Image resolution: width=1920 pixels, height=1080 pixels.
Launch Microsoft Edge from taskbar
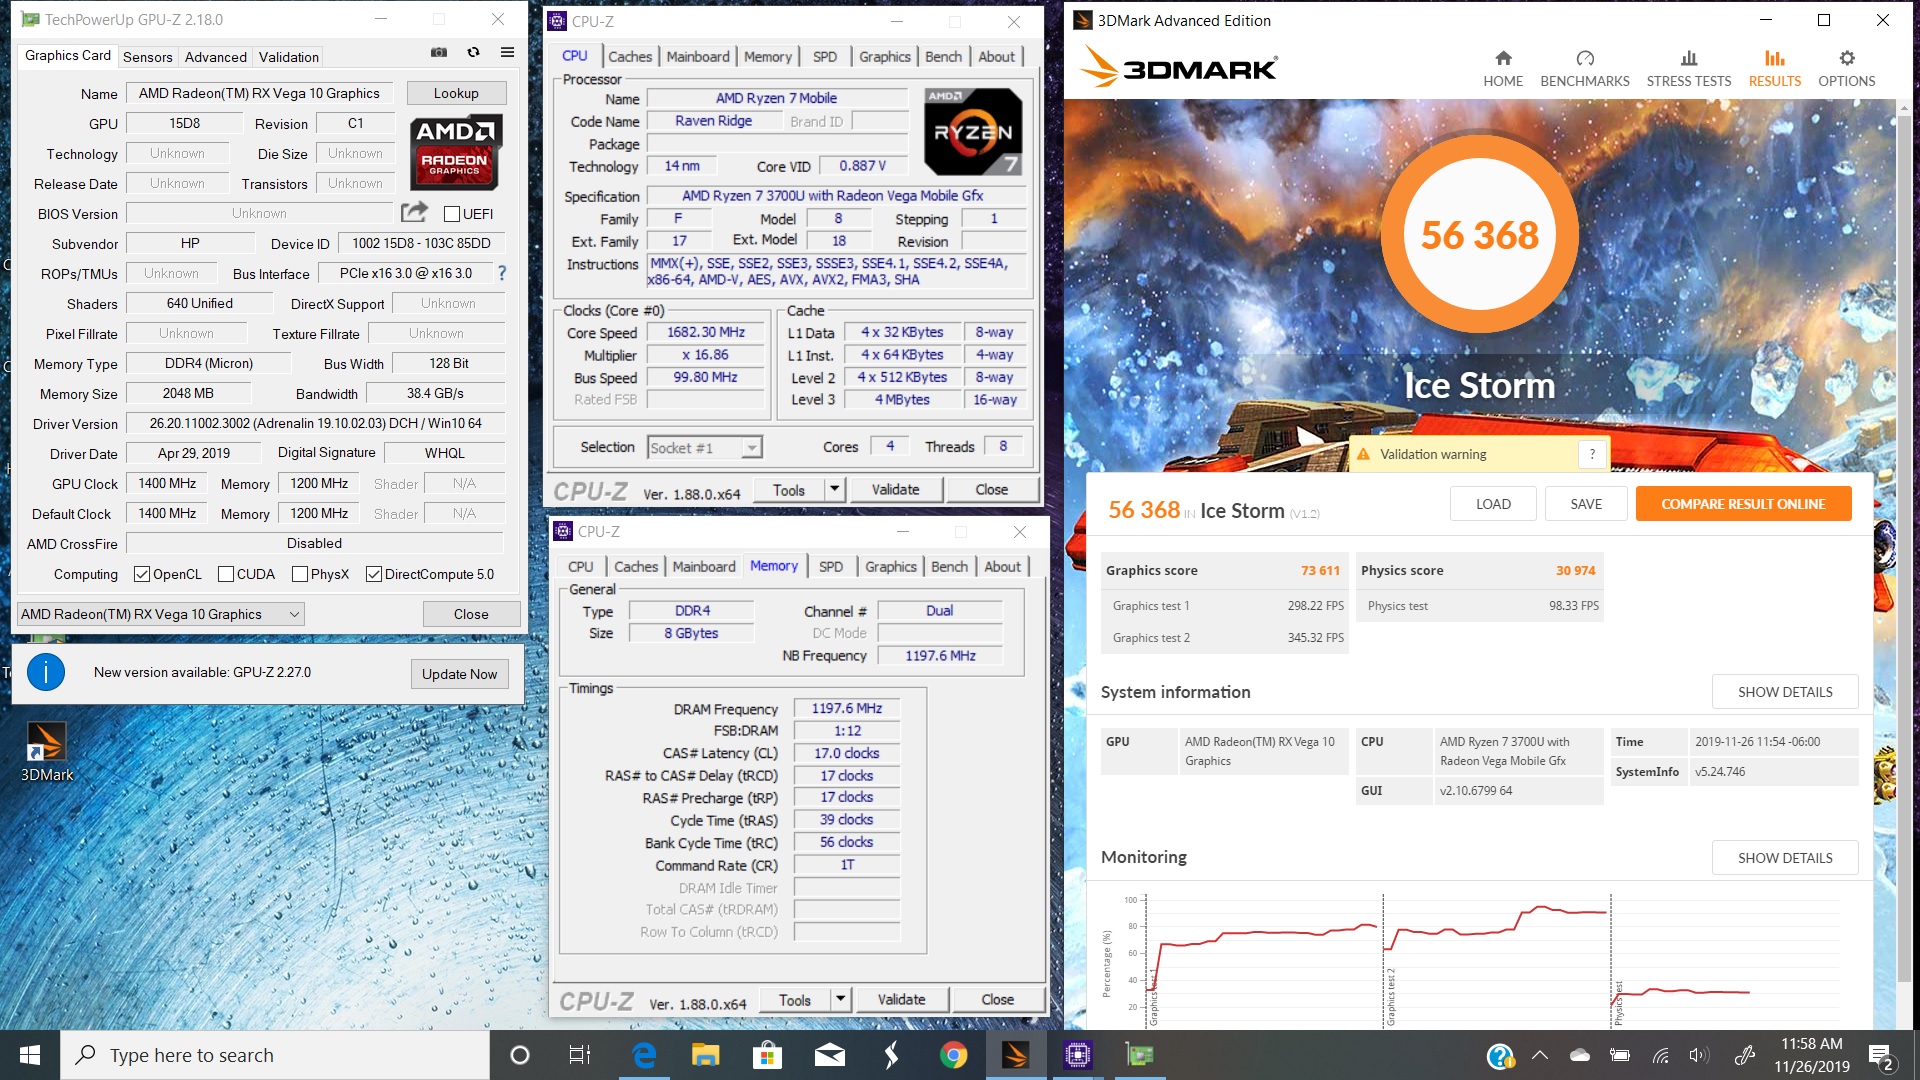(x=644, y=1055)
